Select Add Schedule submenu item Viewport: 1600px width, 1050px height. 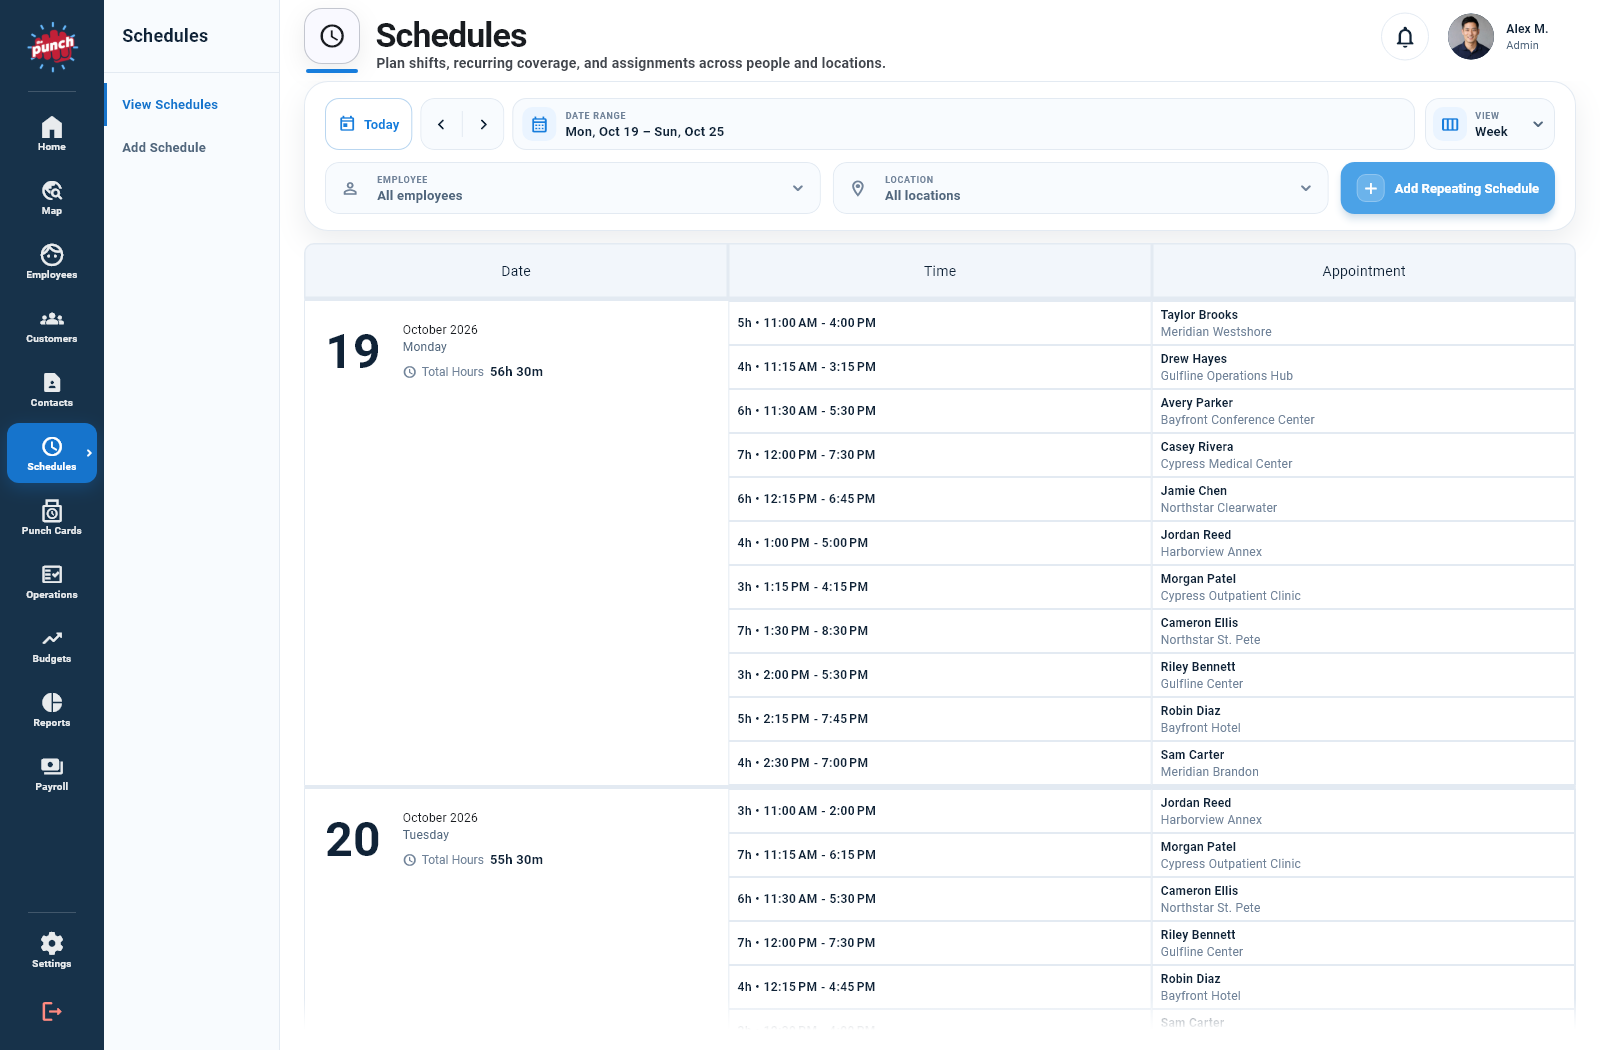[x=164, y=147]
